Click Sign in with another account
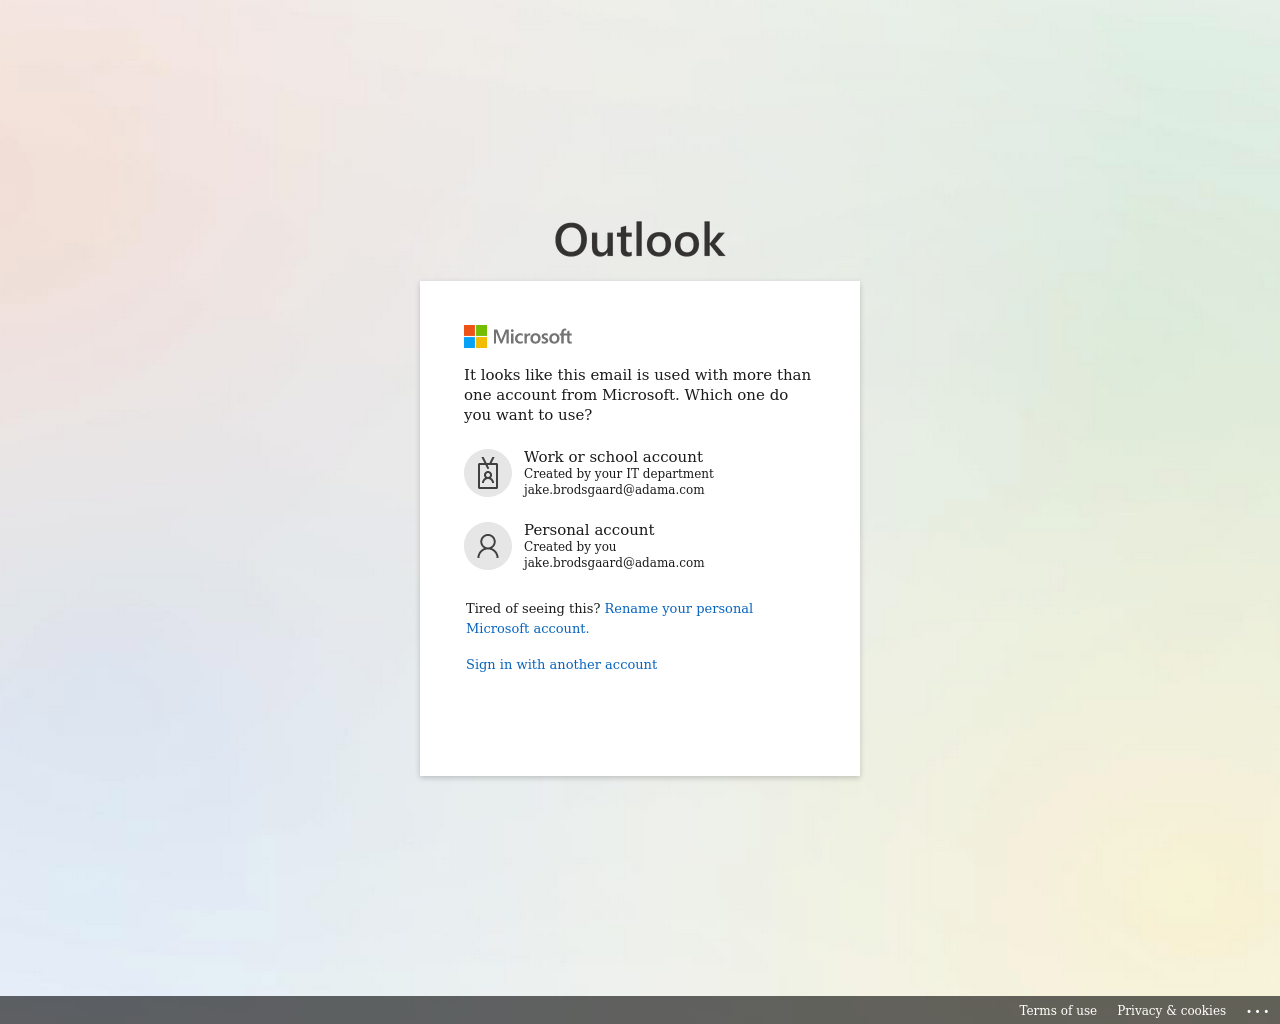The image size is (1280, 1024). click(x=561, y=665)
